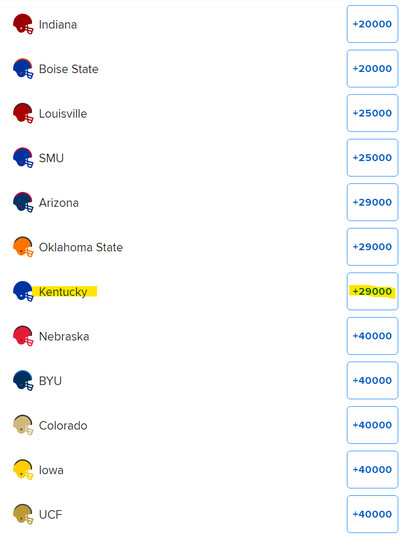Click the Nebraska helmet icon

tap(23, 336)
